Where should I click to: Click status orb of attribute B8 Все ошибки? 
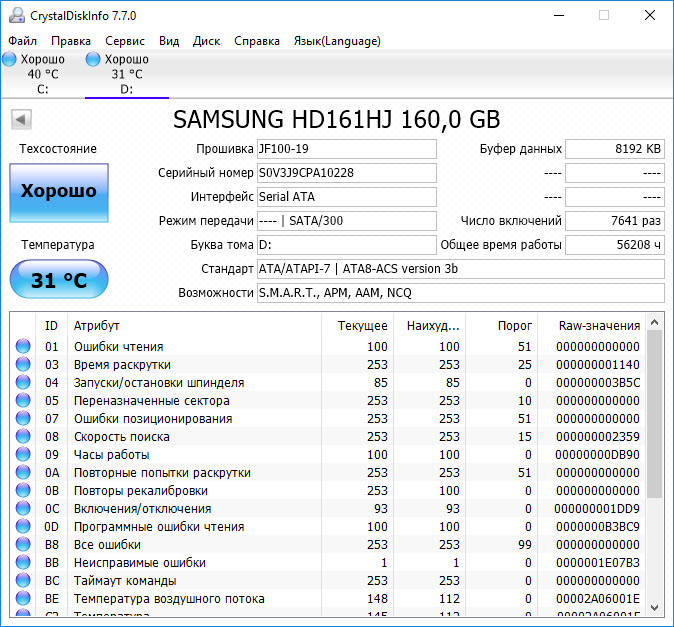(x=23, y=544)
